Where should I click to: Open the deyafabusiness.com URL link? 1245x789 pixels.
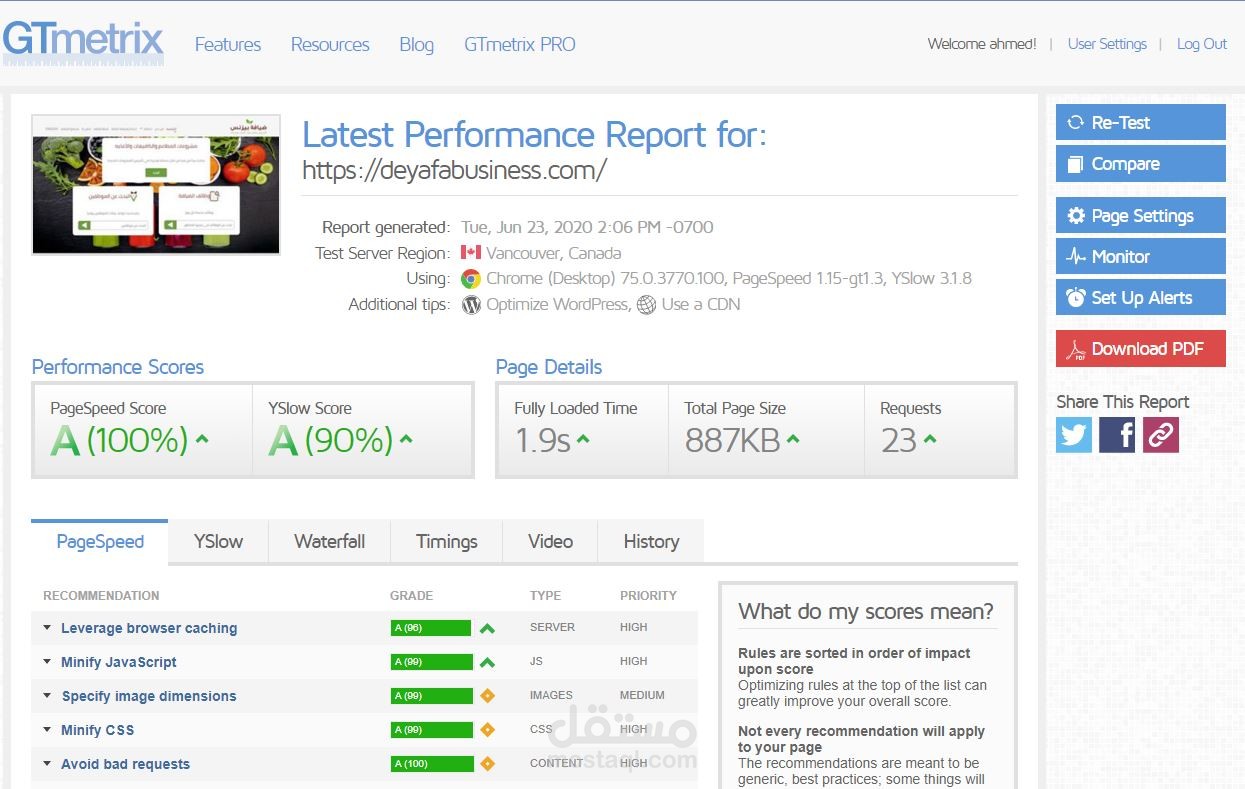(x=455, y=170)
